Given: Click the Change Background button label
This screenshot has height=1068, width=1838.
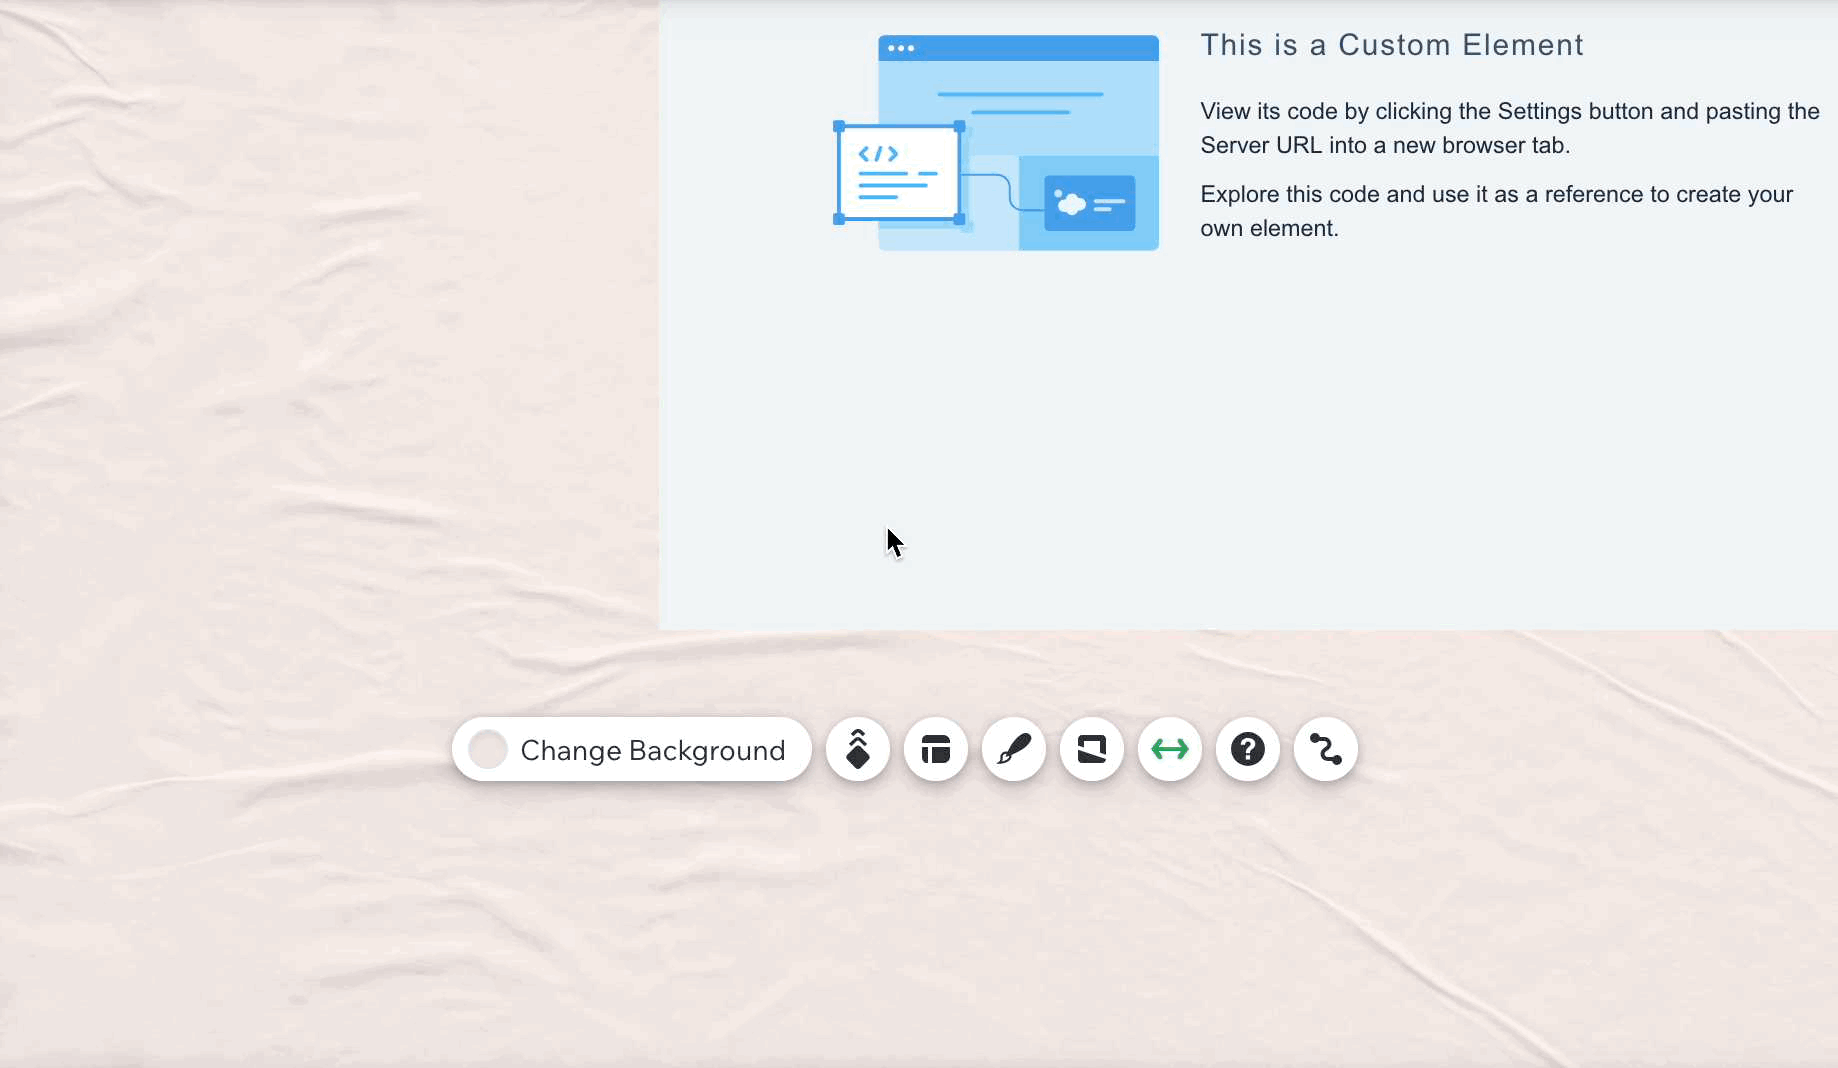Looking at the screenshot, I should [652, 750].
